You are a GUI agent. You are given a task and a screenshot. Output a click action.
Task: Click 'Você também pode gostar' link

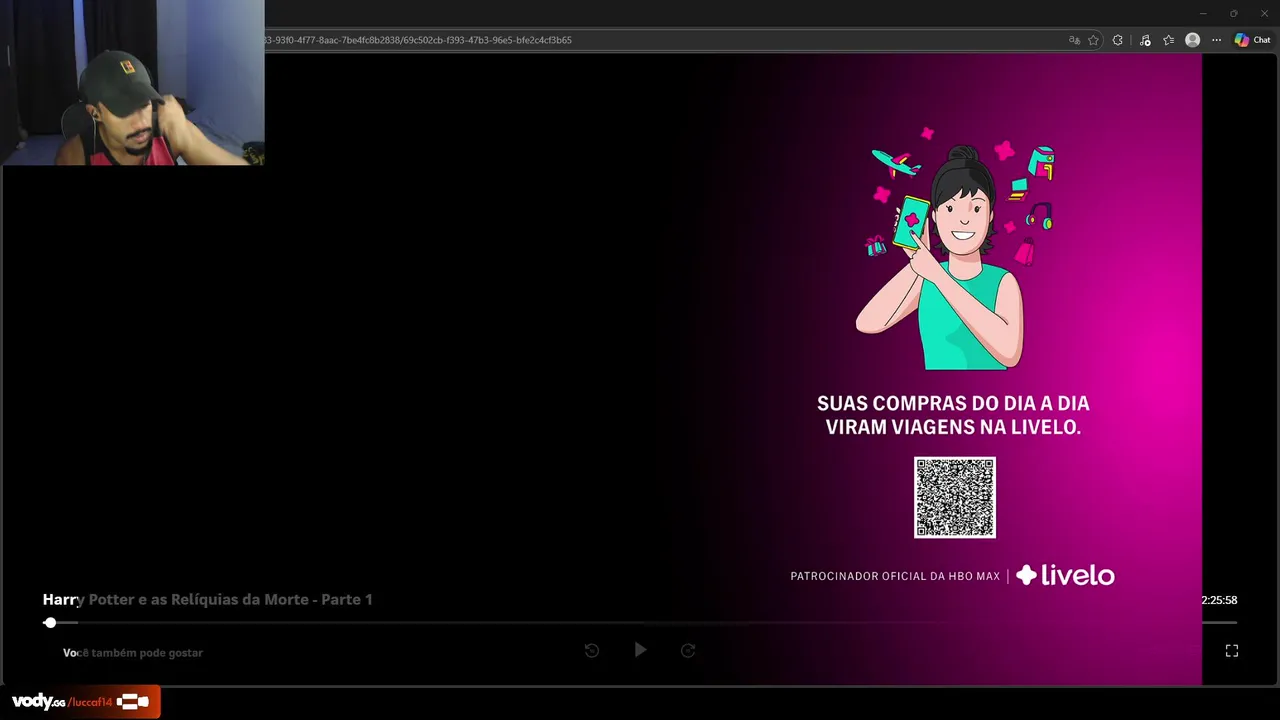(x=133, y=653)
